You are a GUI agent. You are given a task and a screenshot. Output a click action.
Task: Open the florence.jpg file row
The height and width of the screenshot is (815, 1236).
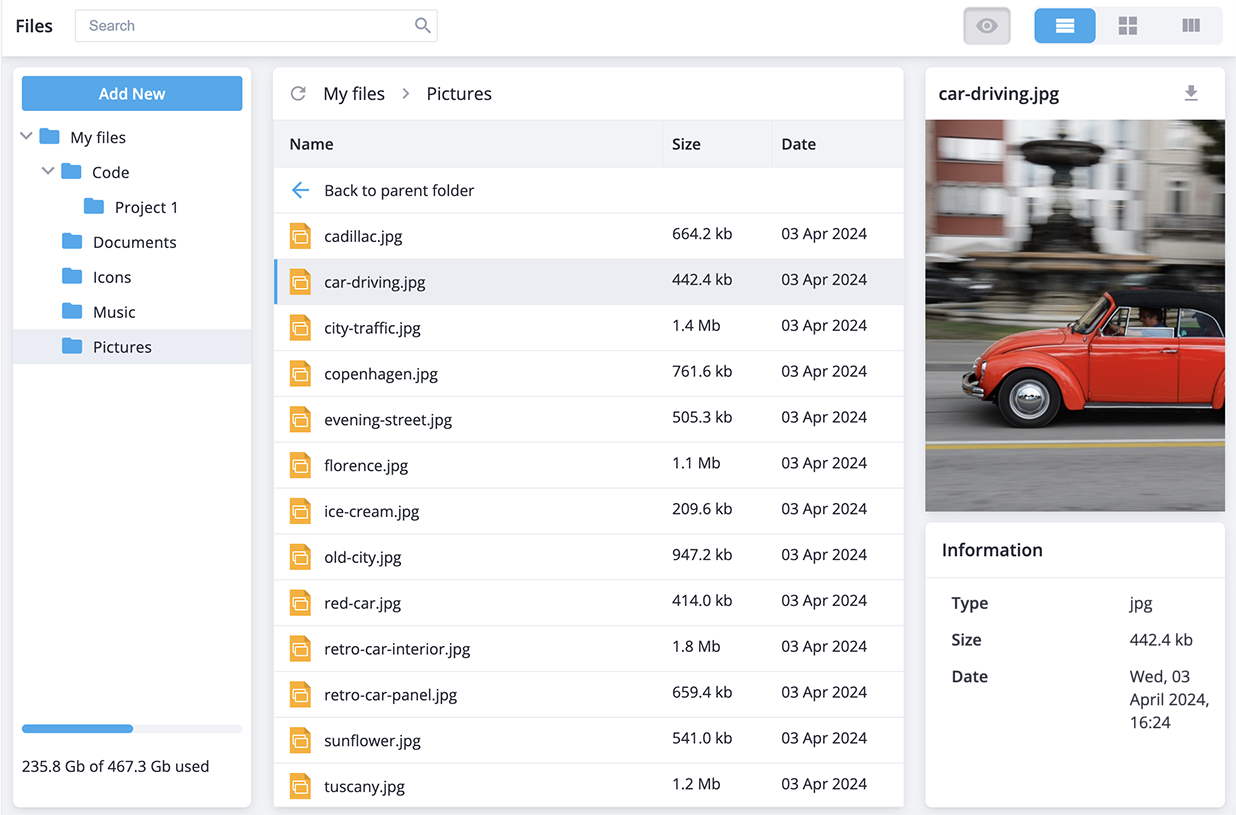[x=366, y=465]
